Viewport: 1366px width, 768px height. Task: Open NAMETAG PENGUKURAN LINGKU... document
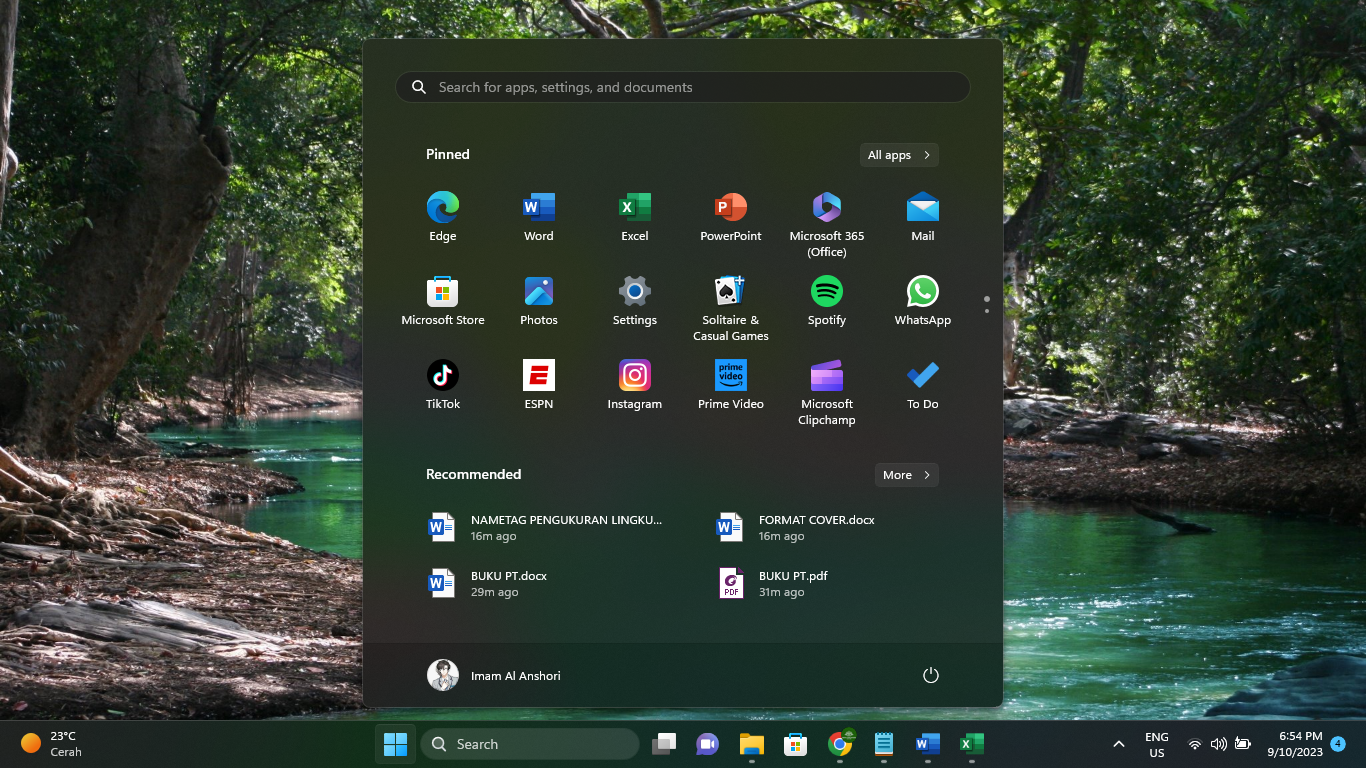pos(547,528)
